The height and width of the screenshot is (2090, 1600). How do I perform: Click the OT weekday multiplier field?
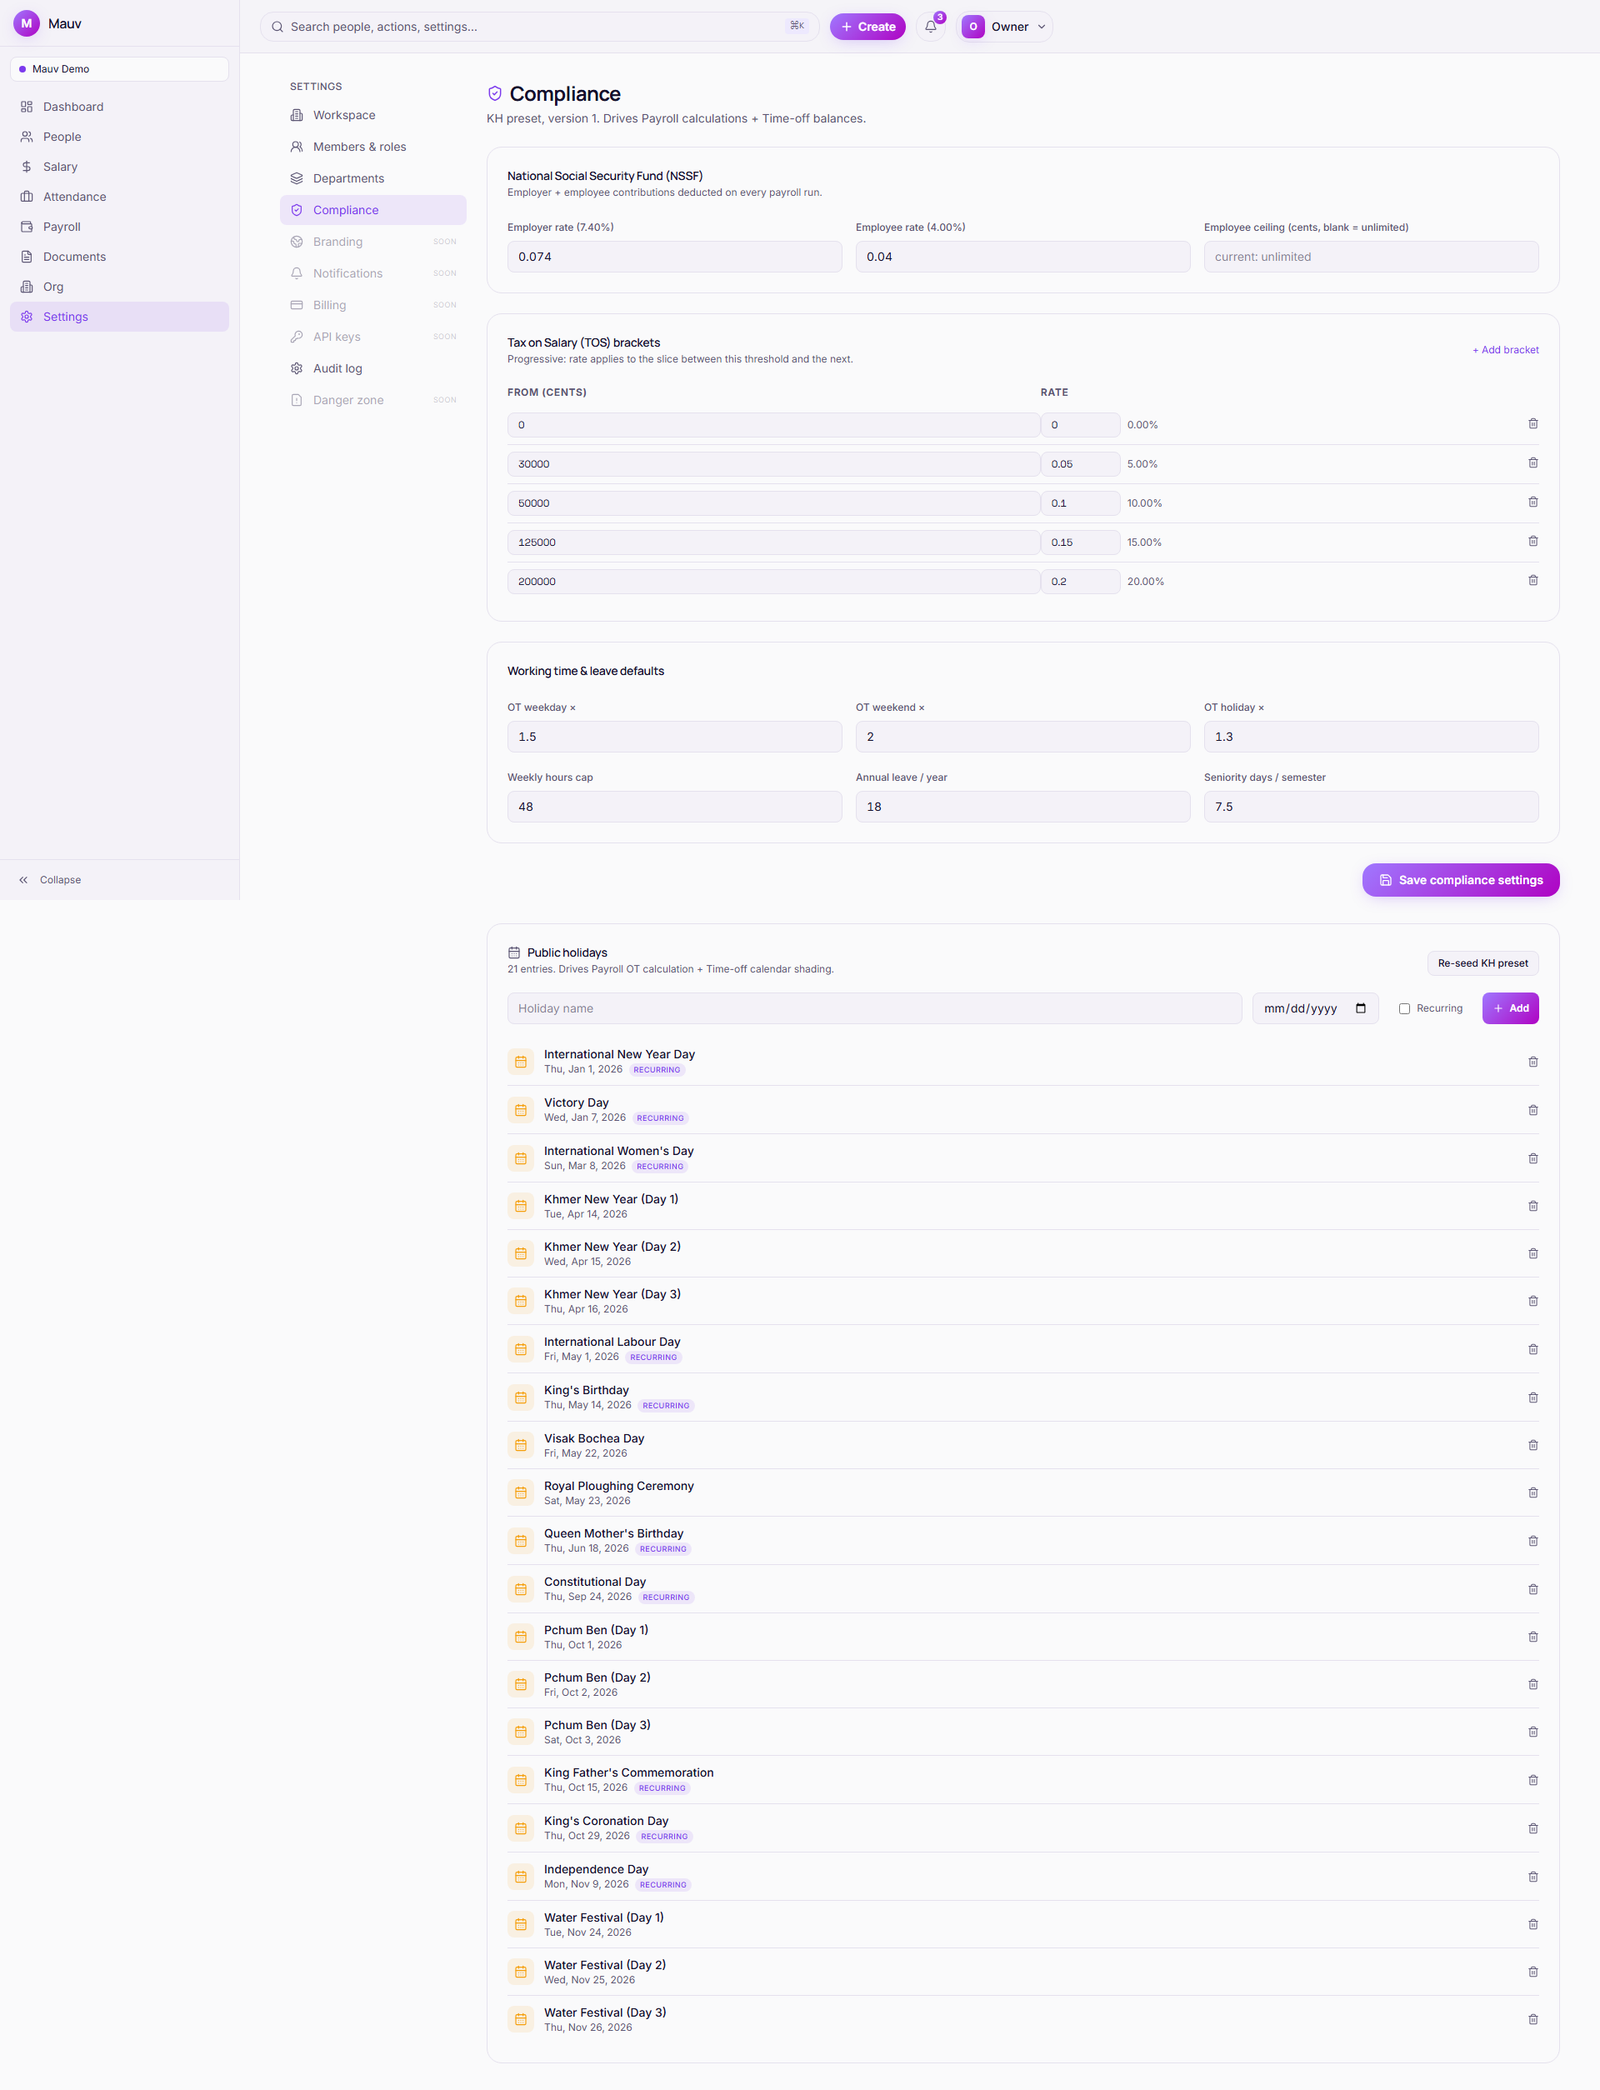[x=674, y=737]
